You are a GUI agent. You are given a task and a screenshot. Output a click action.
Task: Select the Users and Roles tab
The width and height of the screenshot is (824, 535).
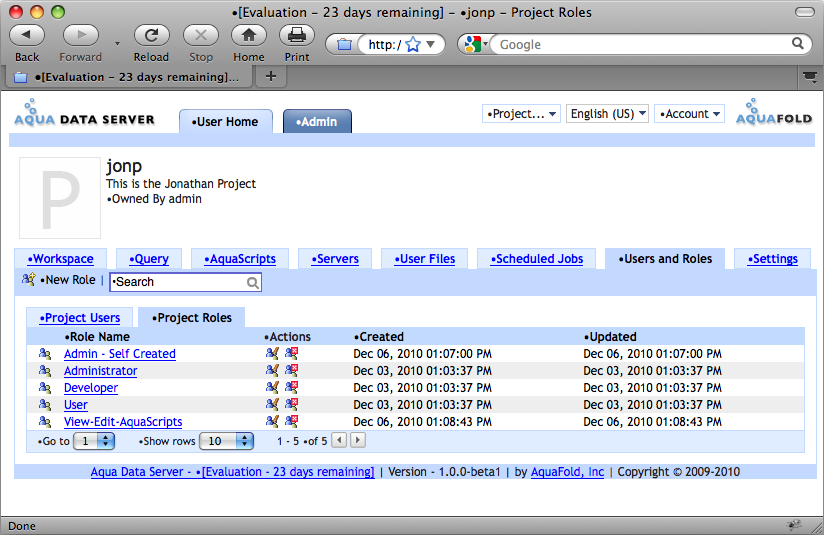(x=665, y=259)
